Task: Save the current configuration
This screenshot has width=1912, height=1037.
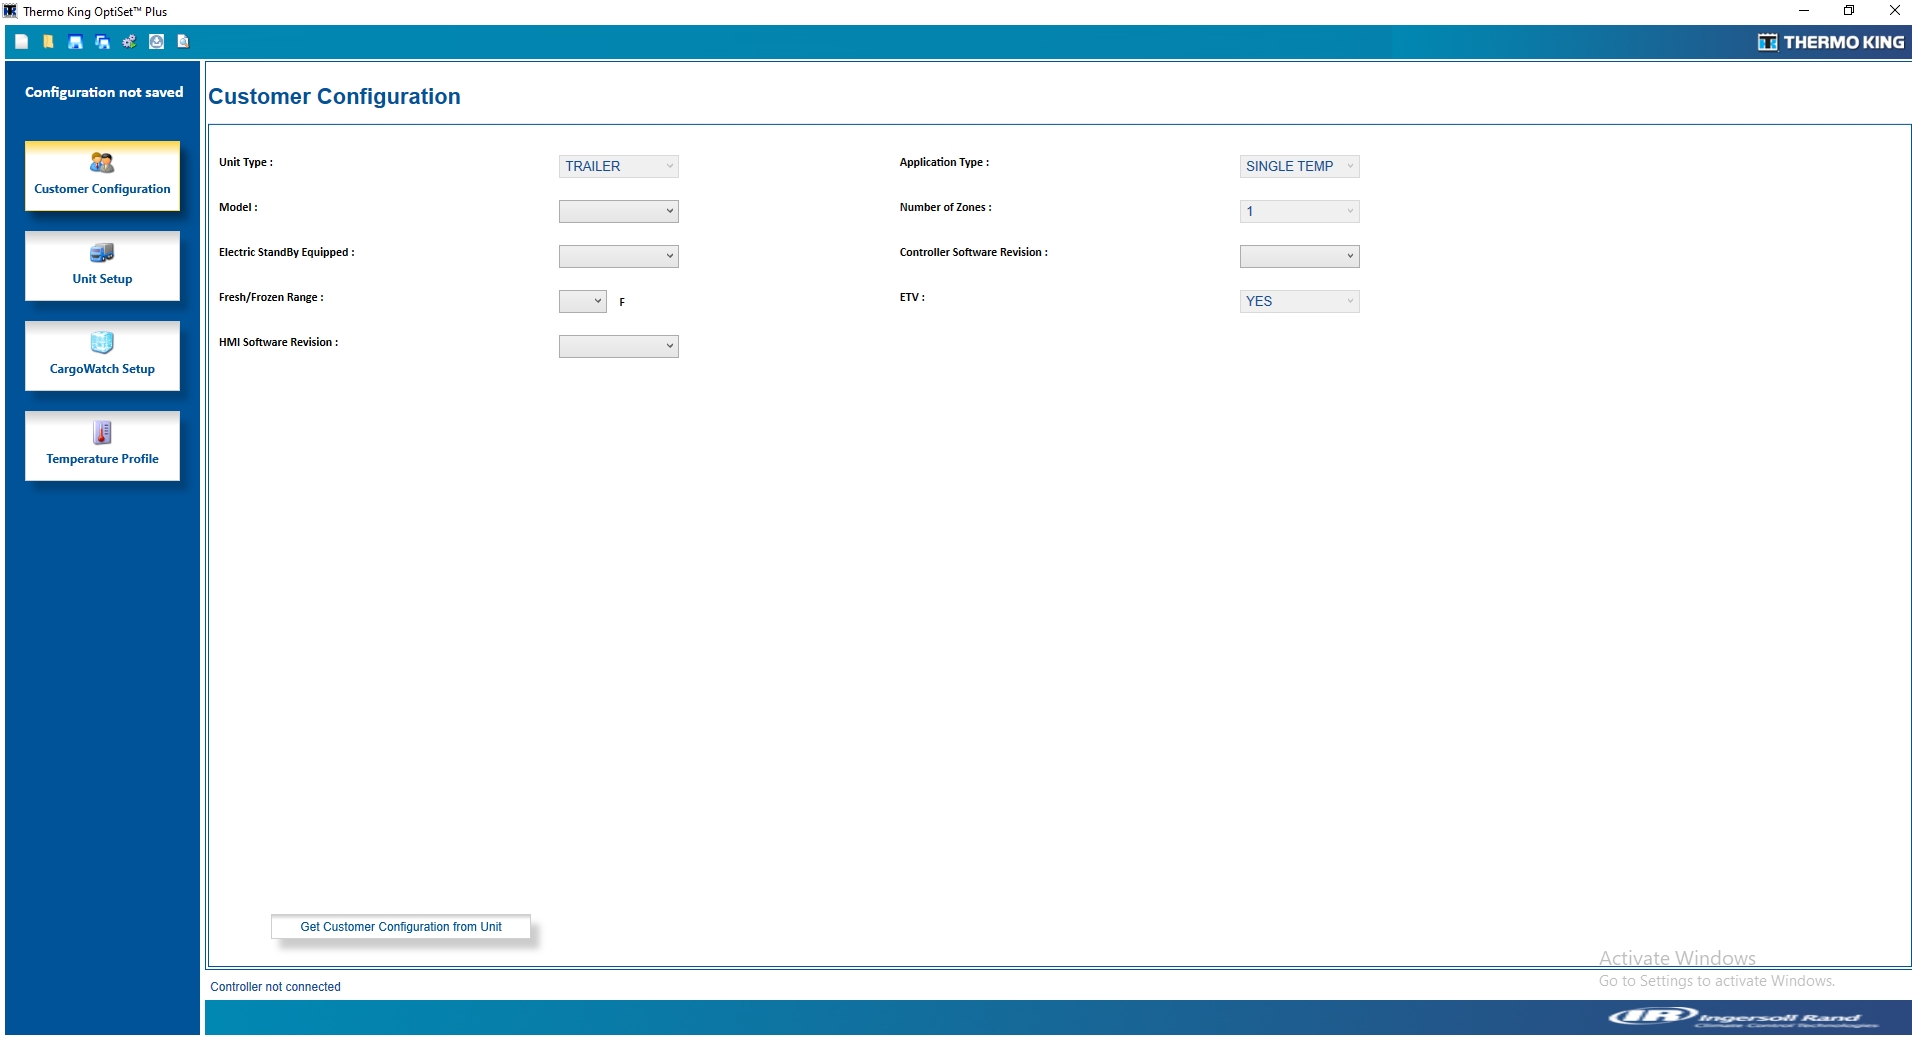Action: tap(75, 42)
